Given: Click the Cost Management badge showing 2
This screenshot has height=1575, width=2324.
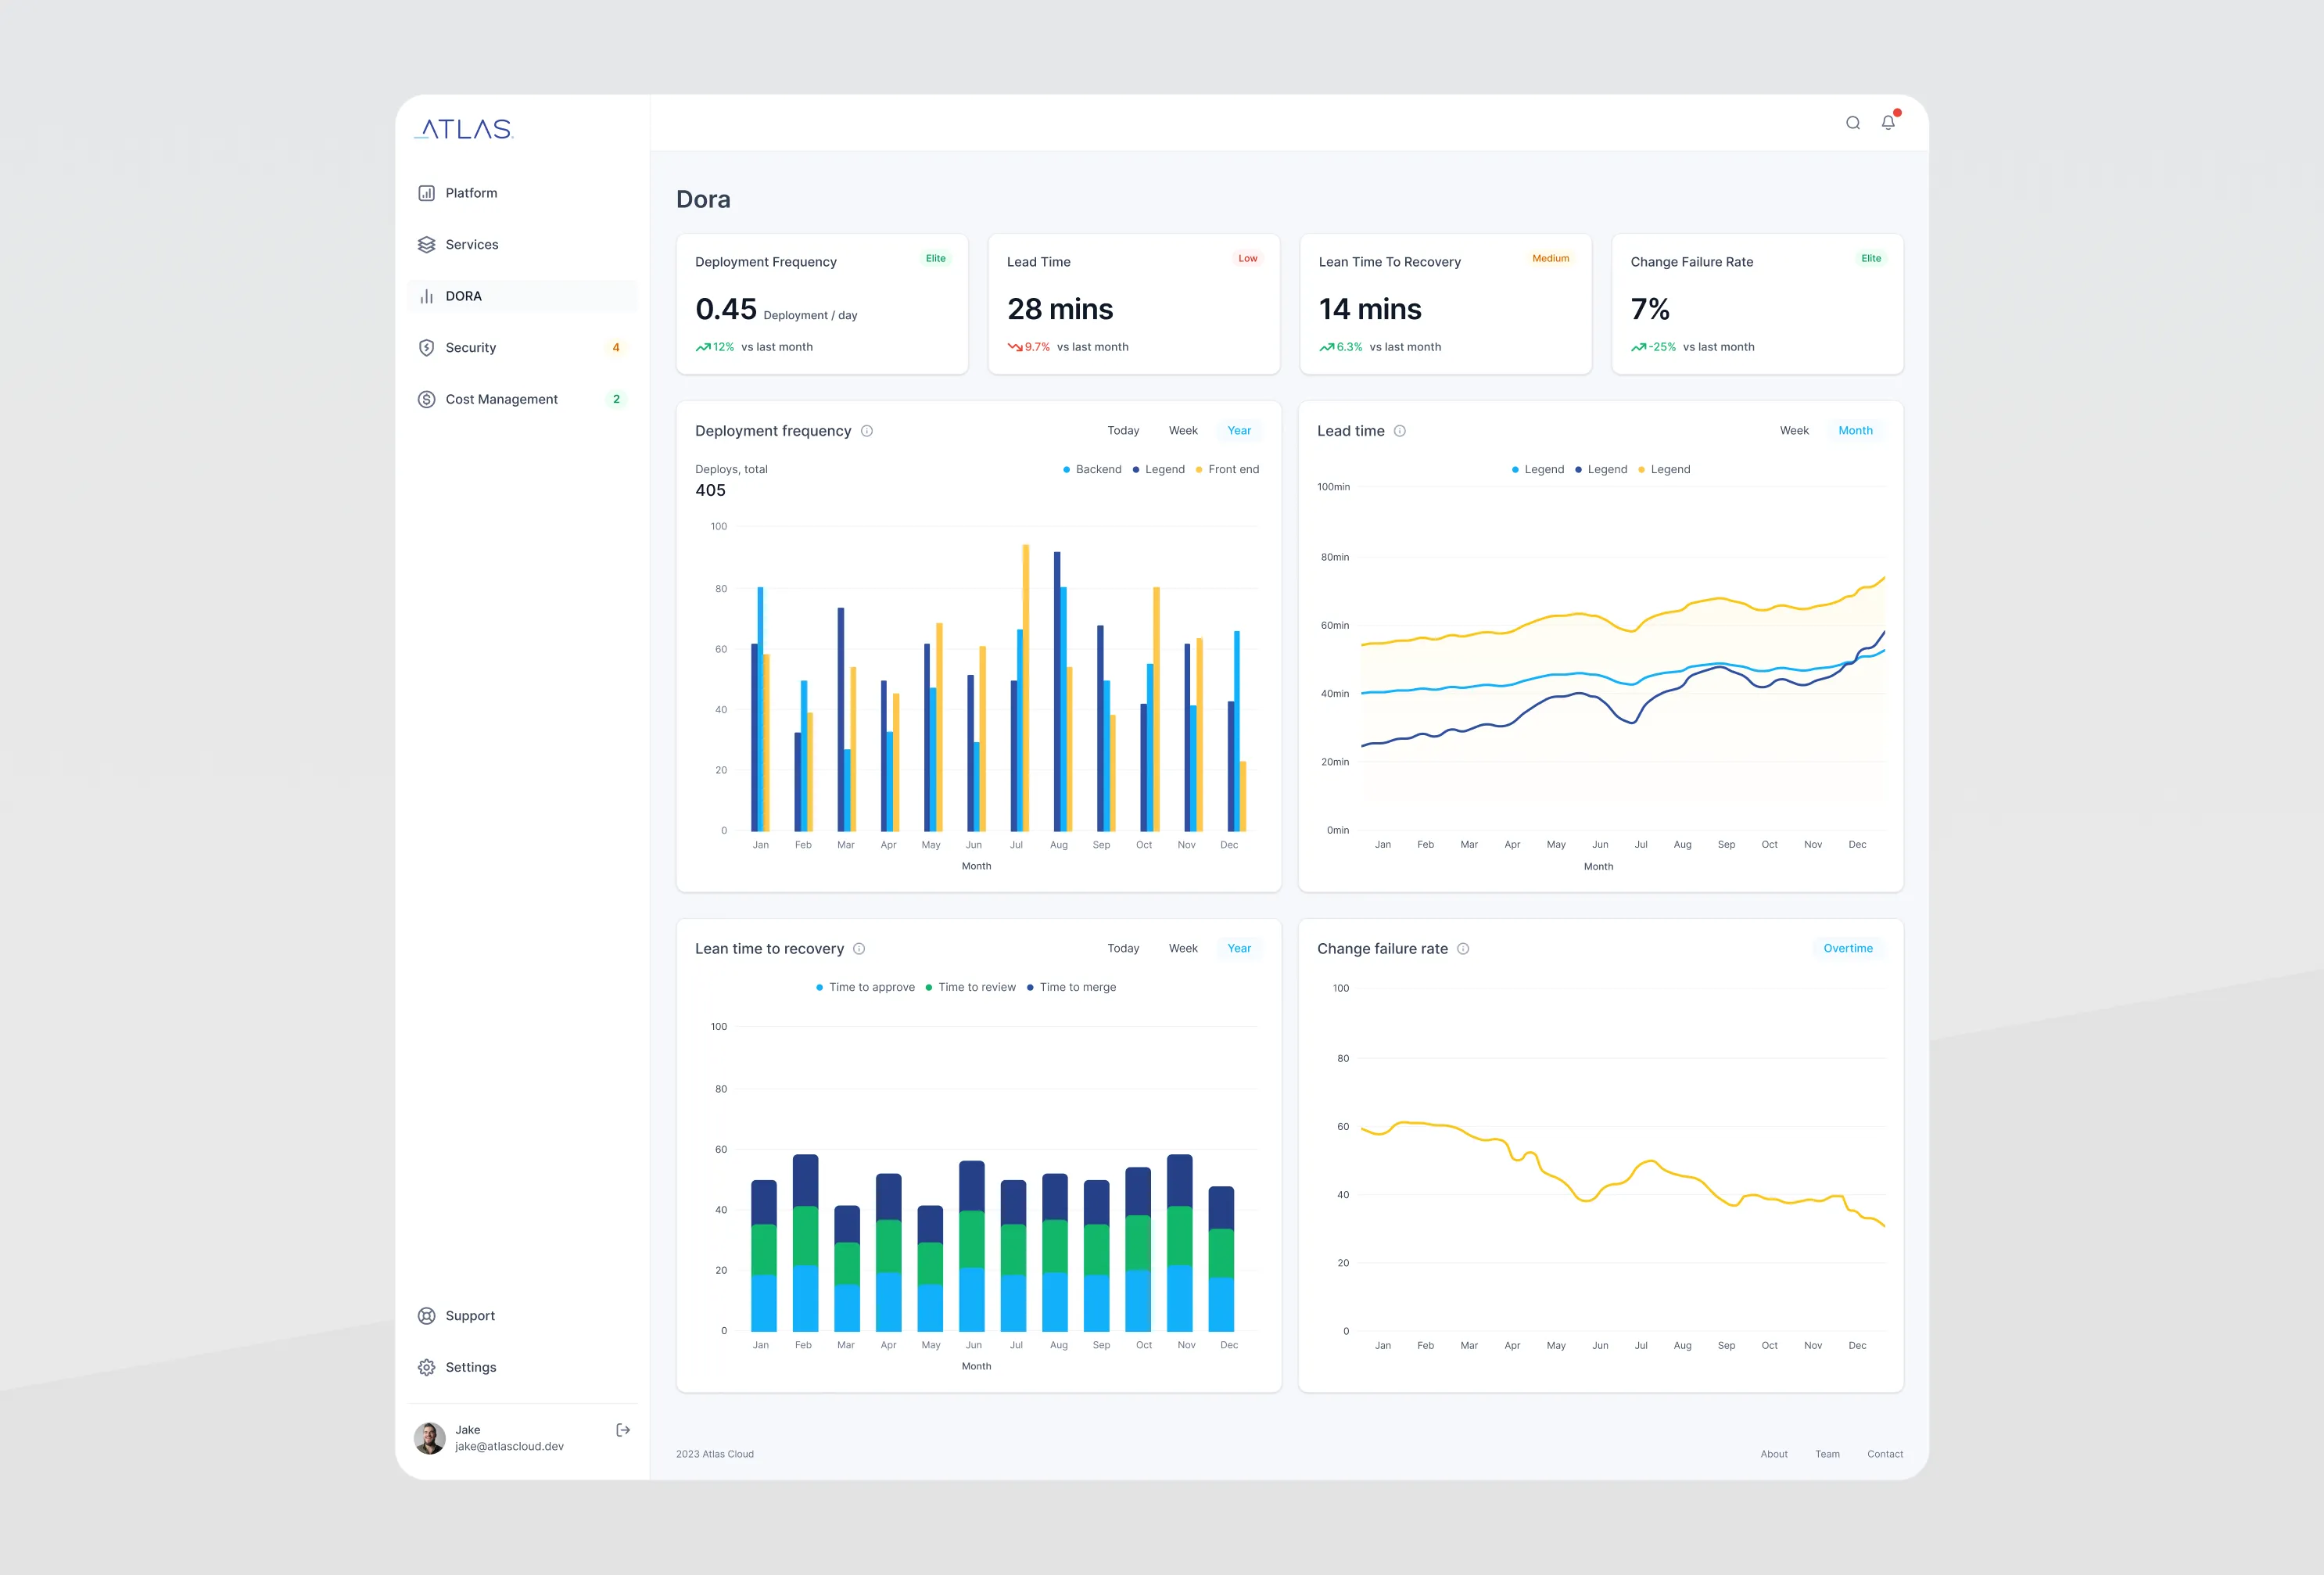Looking at the screenshot, I should pyautogui.click(x=616, y=399).
